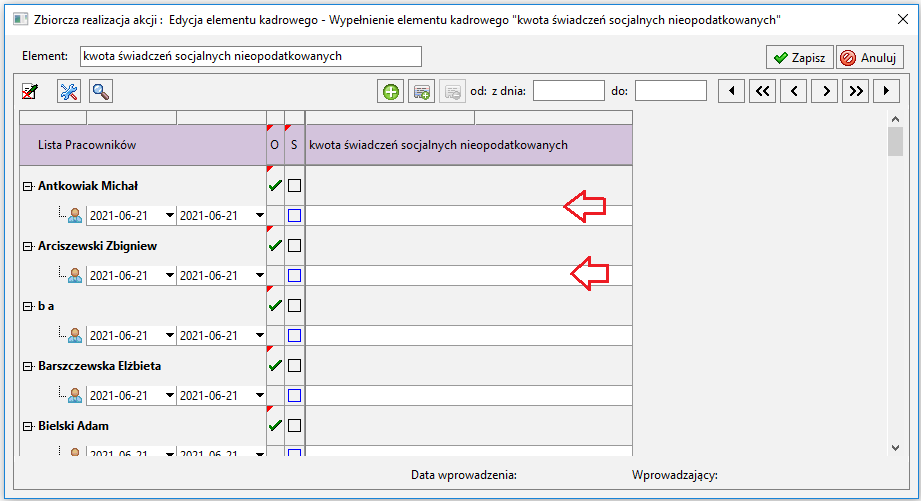The width and height of the screenshot is (921, 501).
Task: Click green checkmark in b a row
Action: 275,305
